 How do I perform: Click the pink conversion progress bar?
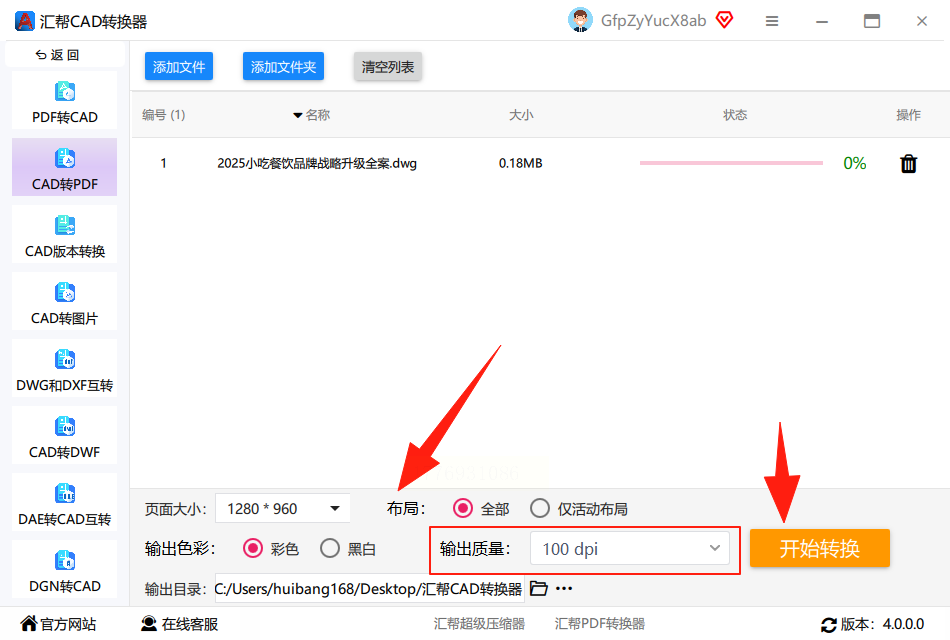tap(731, 163)
